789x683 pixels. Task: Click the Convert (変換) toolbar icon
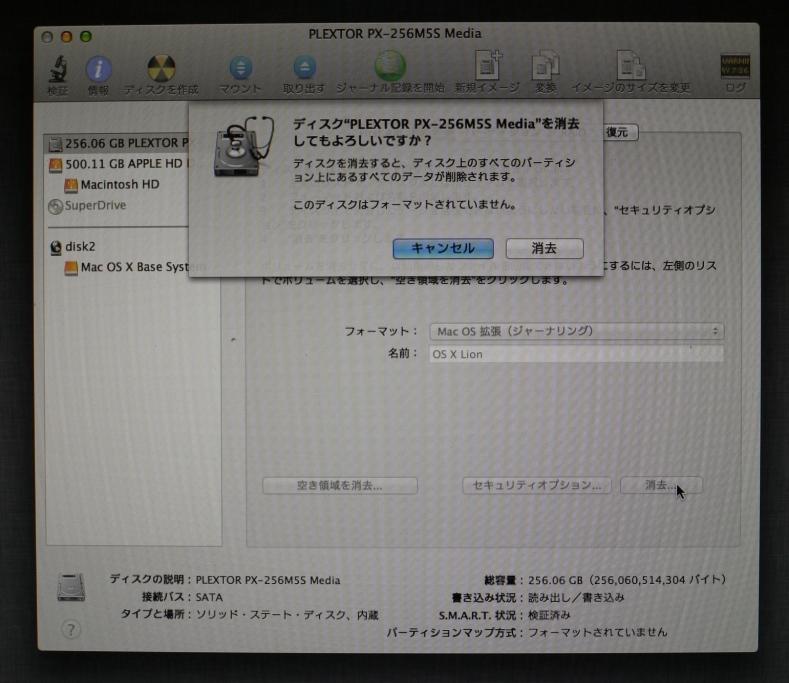(x=545, y=65)
